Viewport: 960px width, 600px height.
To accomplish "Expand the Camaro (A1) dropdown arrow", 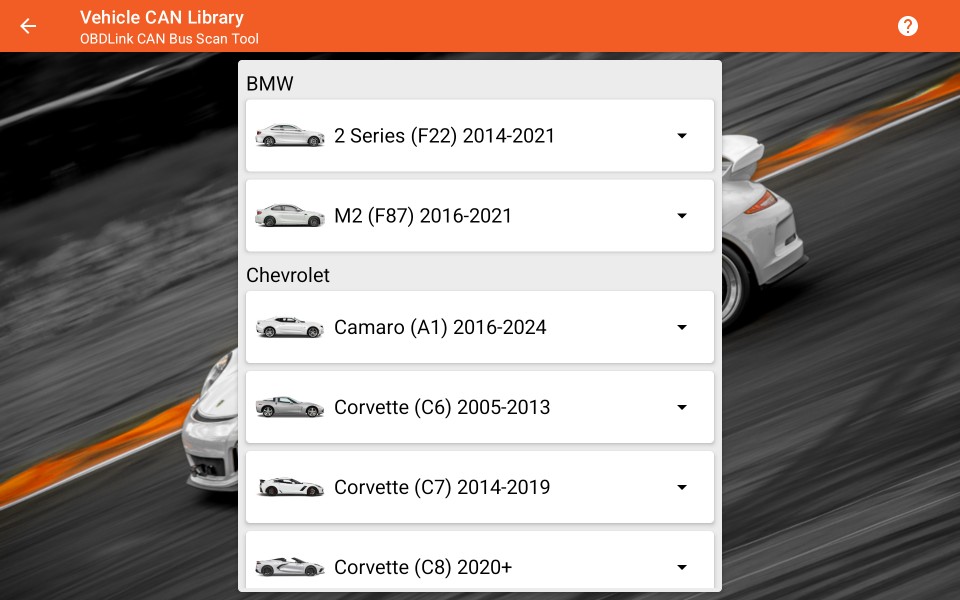I will click(x=682, y=328).
